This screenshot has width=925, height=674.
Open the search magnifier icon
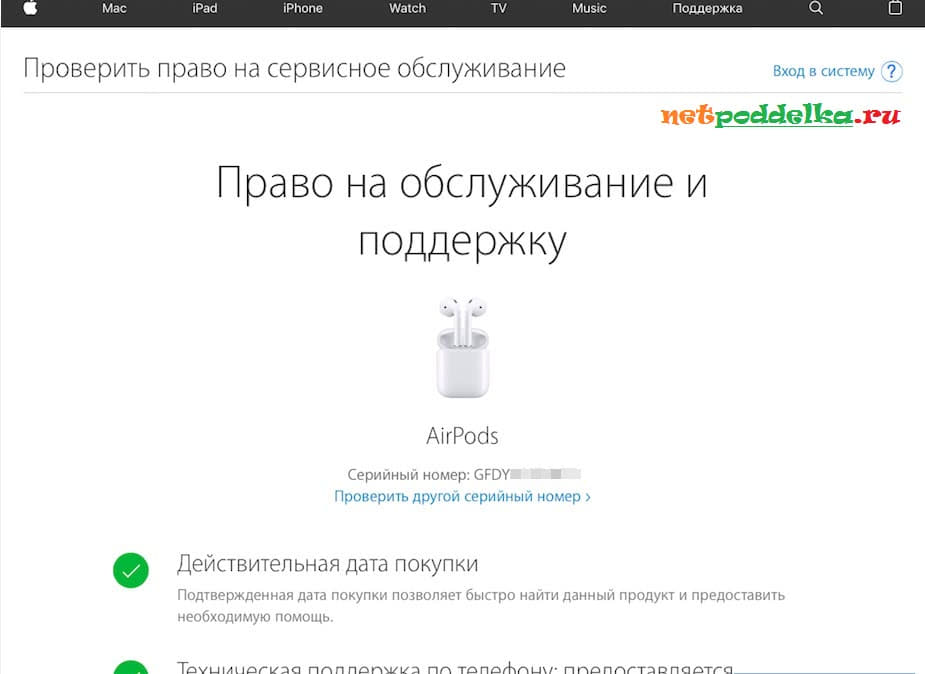(815, 8)
